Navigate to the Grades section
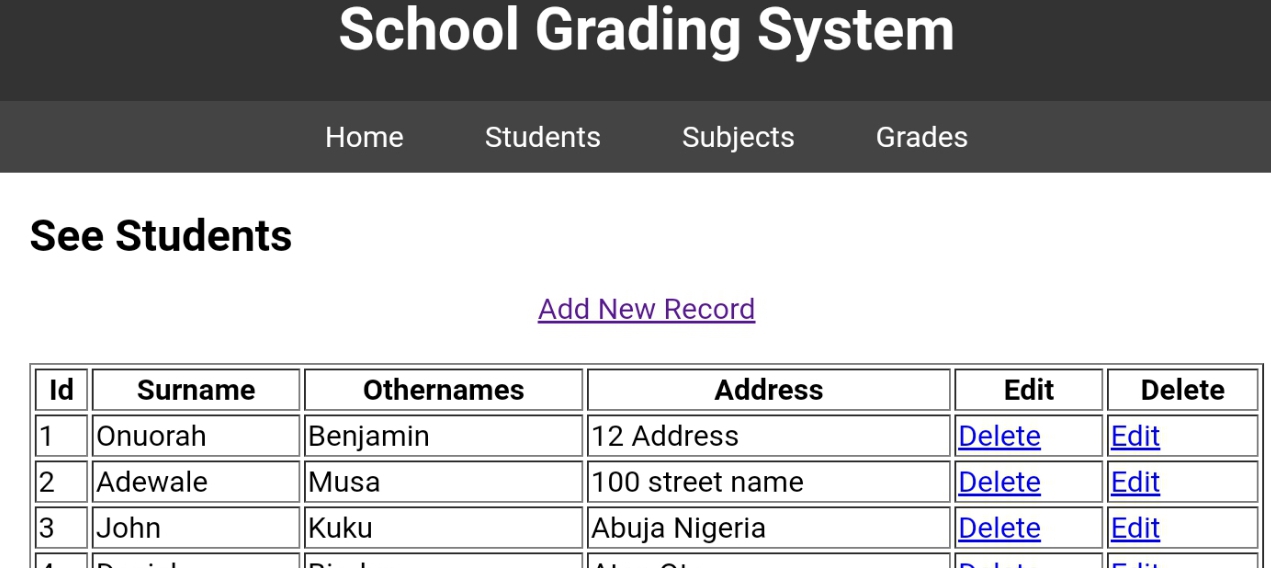The image size is (1271, 568). pyautogui.click(x=922, y=137)
